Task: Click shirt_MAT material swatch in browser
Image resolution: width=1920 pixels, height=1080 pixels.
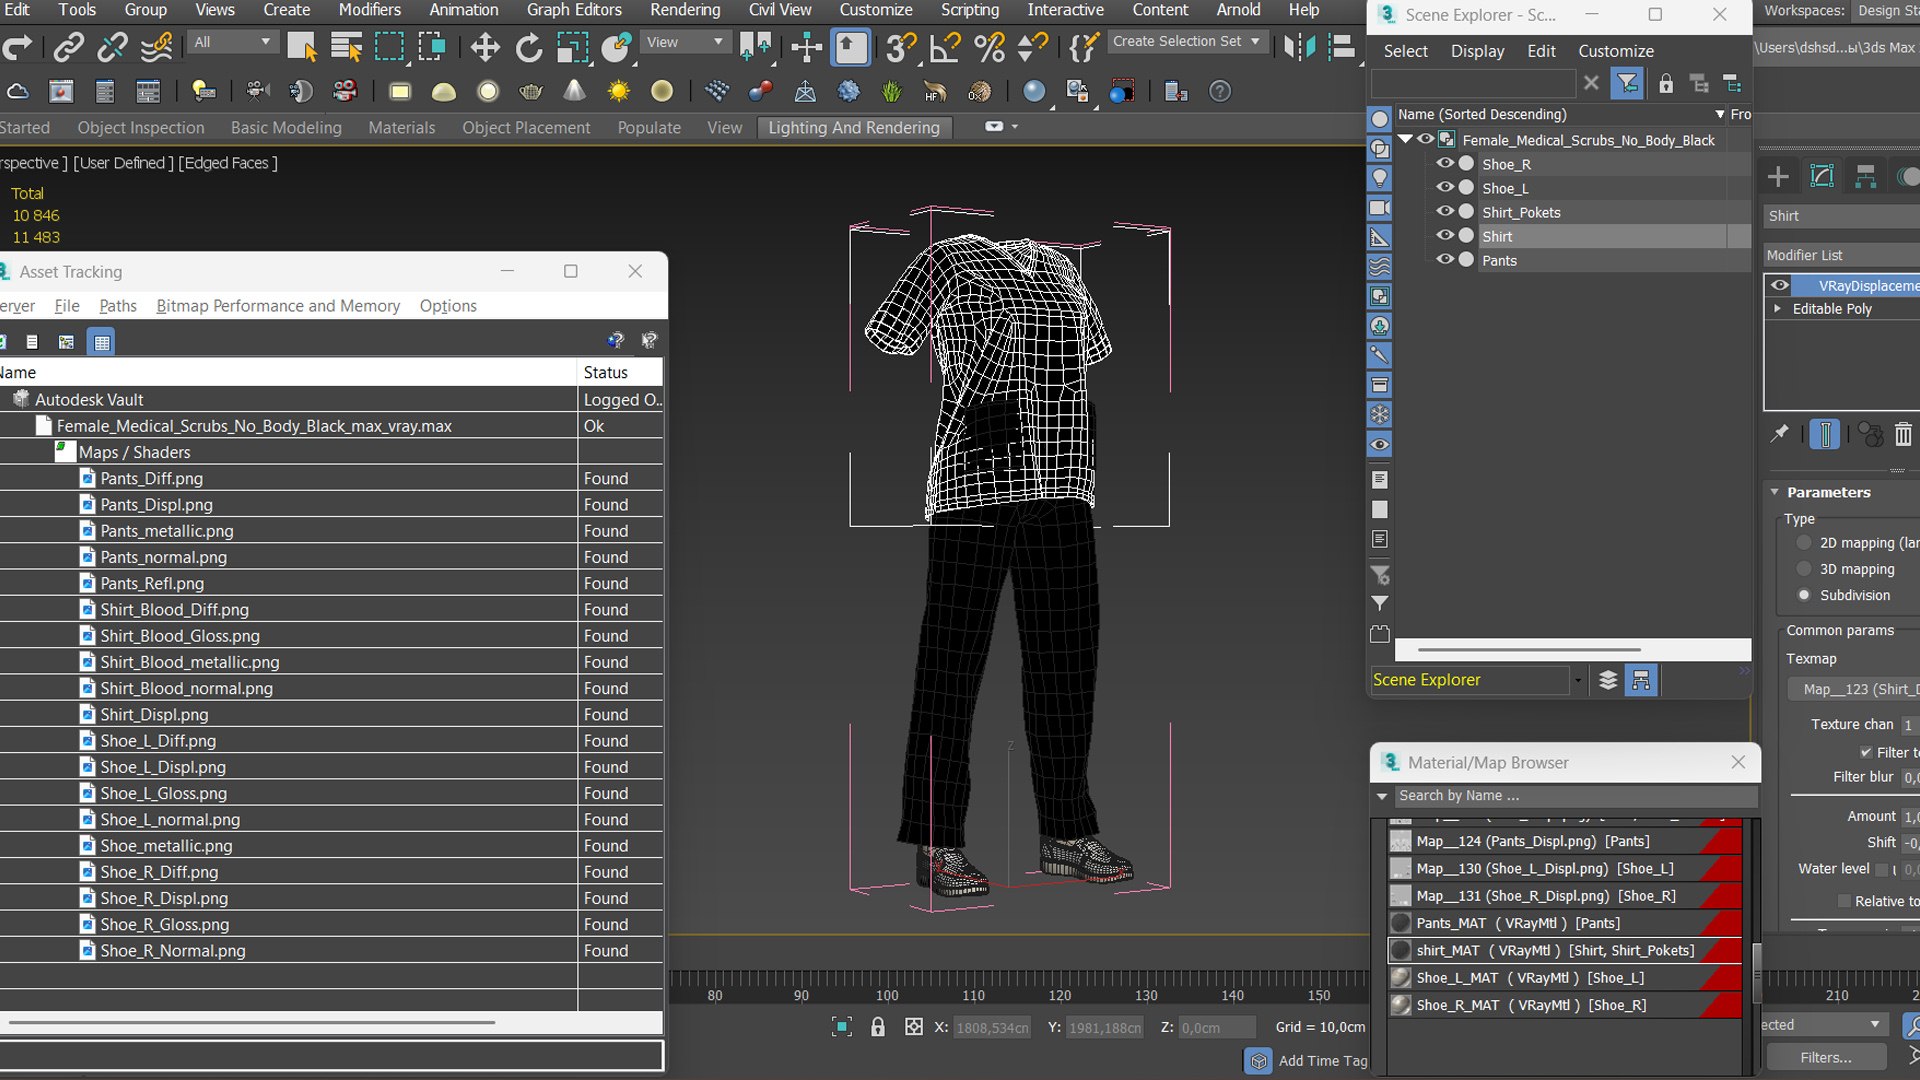Action: click(1401, 951)
